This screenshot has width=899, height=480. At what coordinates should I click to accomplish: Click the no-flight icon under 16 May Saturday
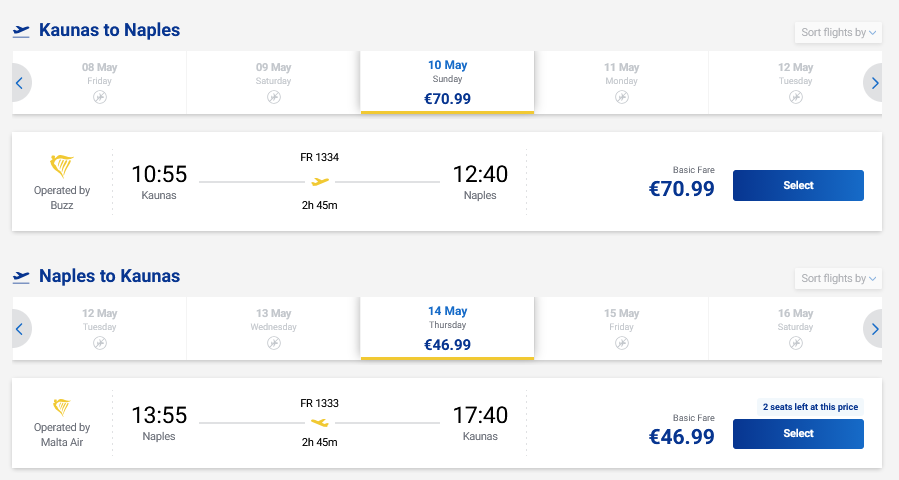click(x=795, y=343)
